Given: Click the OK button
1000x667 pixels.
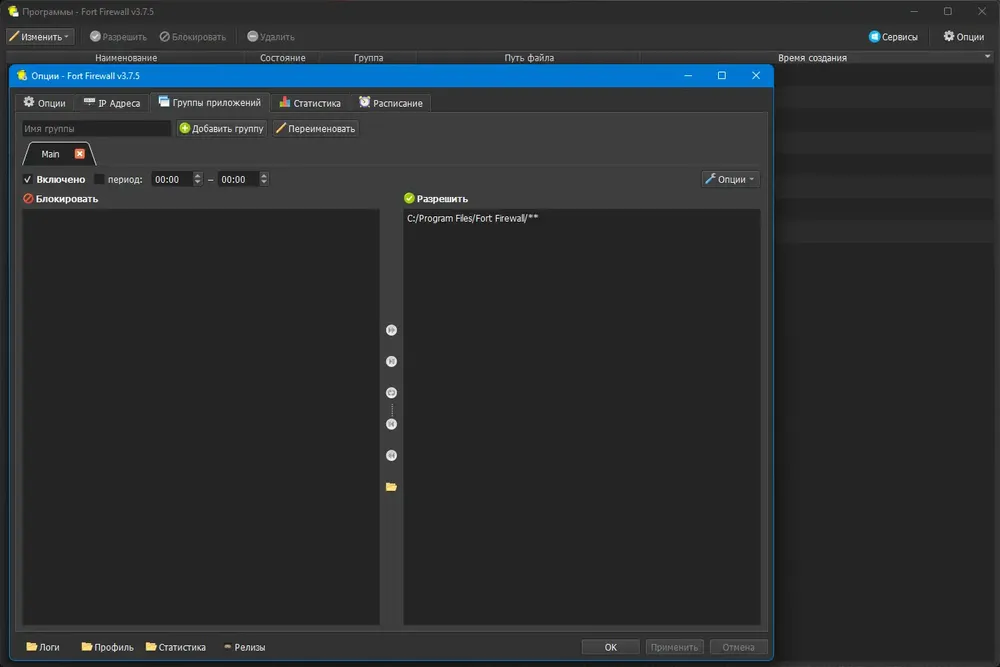Looking at the screenshot, I should pos(610,647).
